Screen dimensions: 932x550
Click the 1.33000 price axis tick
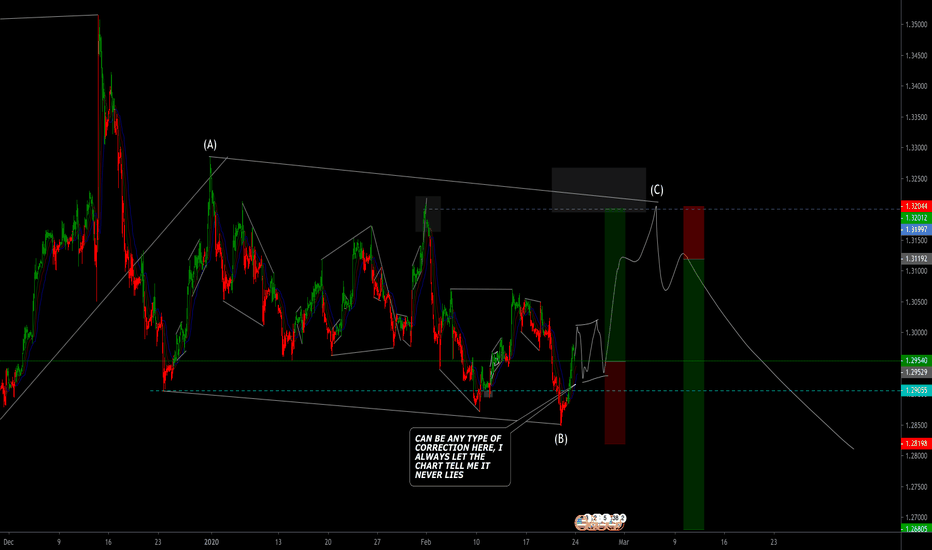pyautogui.click(x=916, y=147)
